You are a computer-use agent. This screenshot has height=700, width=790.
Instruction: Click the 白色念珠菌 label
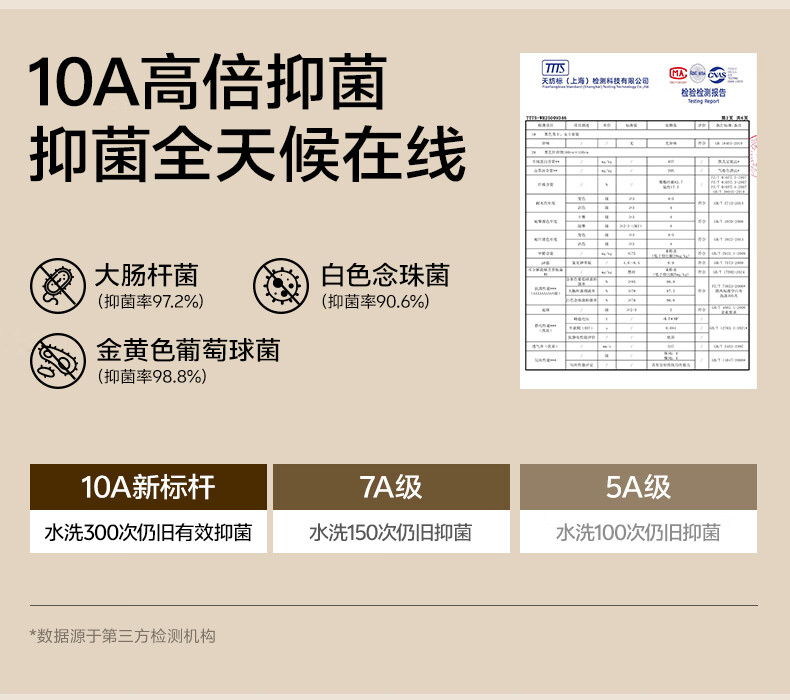pos(385,275)
